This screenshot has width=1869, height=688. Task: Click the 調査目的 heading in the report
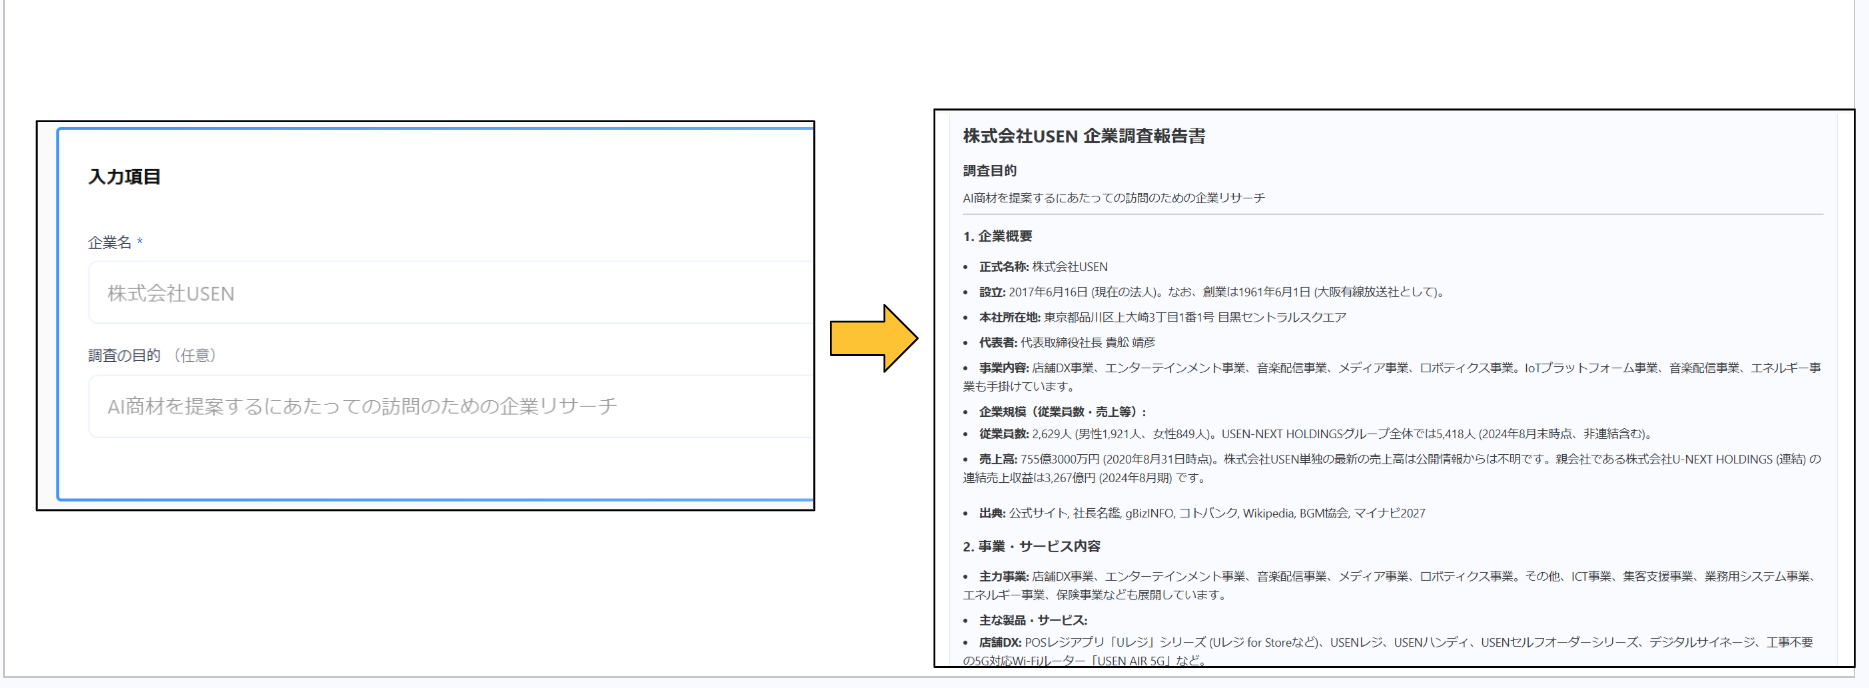(990, 171)
